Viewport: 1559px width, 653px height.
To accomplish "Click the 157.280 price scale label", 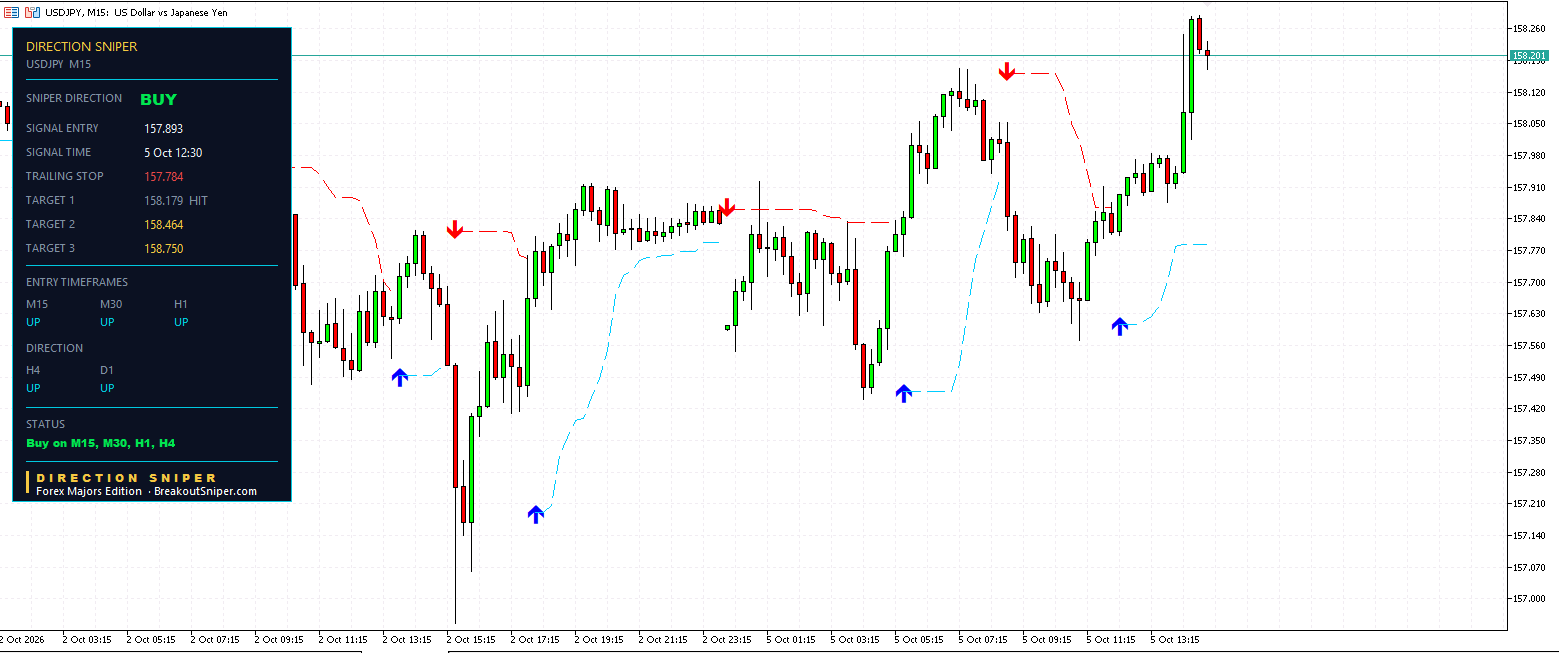I will pos(1531,472).
